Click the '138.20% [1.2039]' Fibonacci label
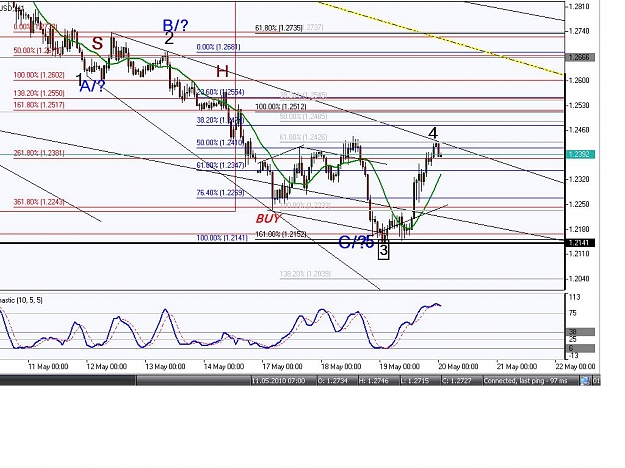Screen dimensions: 625x468 305,274
